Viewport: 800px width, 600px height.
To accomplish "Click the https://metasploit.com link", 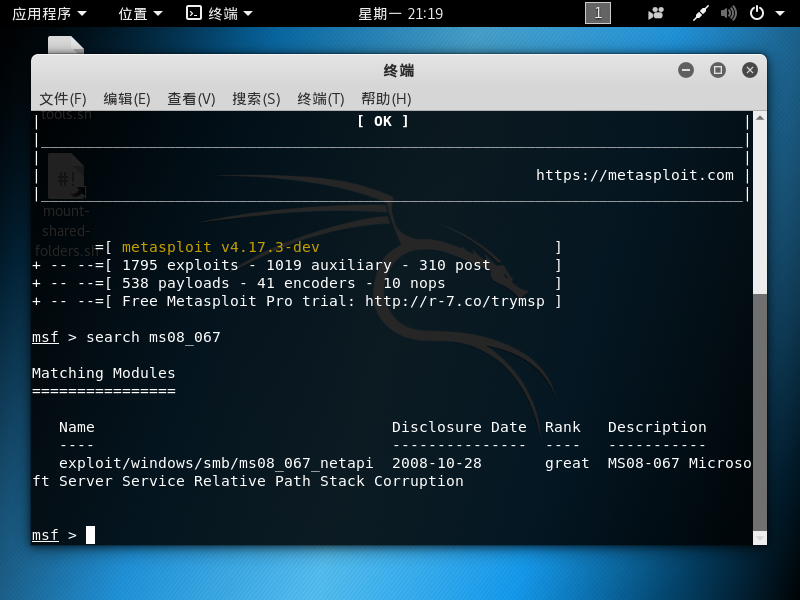I will pyautogui.click(x=635, y=176).
